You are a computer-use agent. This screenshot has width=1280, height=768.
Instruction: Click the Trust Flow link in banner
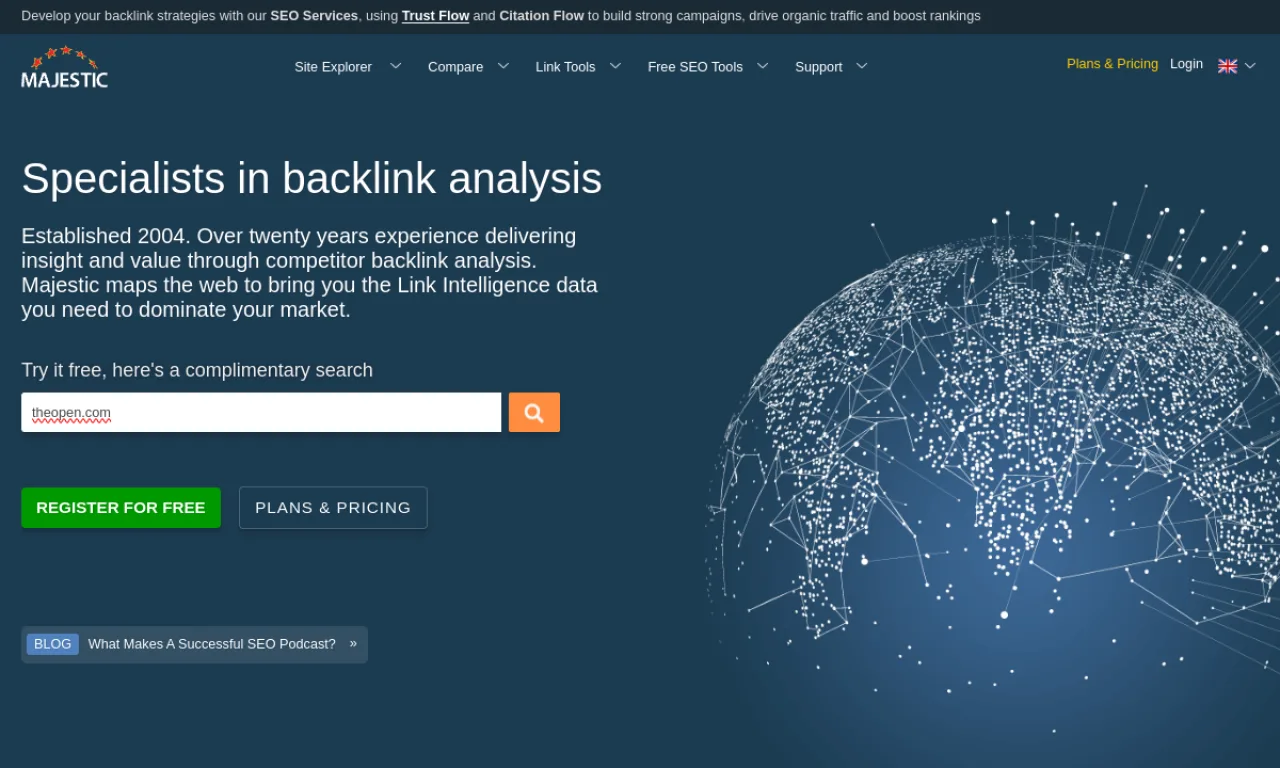click(435, 16)
